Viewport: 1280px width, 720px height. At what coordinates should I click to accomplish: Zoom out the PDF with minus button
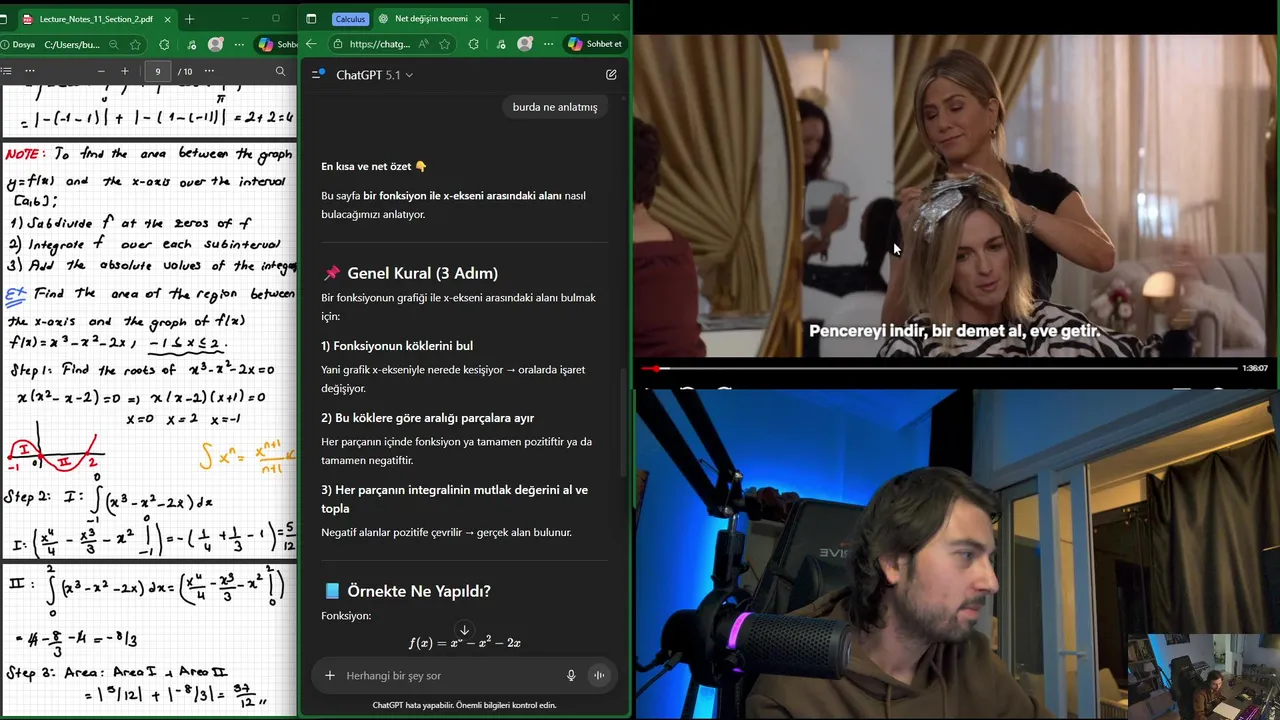coord(101,71)
